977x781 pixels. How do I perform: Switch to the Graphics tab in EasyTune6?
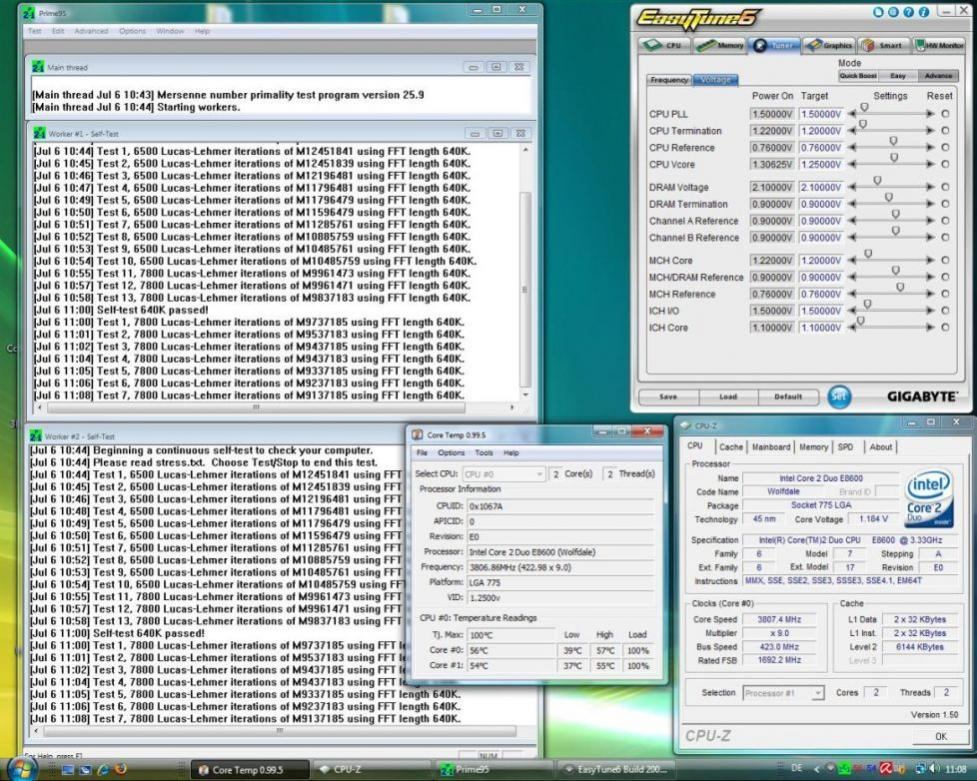coord(829,45)
